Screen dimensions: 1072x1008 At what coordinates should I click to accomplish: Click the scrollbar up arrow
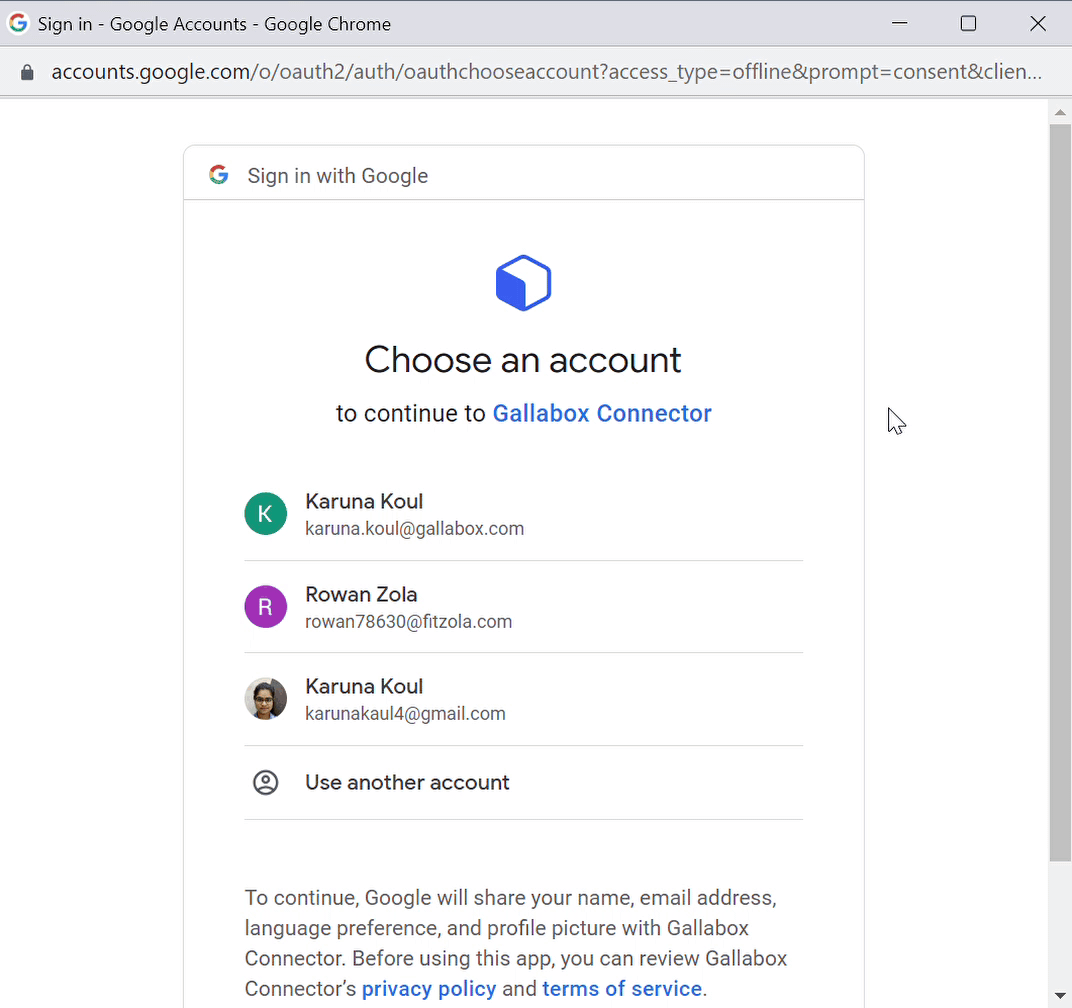(x=1060, y=112)
